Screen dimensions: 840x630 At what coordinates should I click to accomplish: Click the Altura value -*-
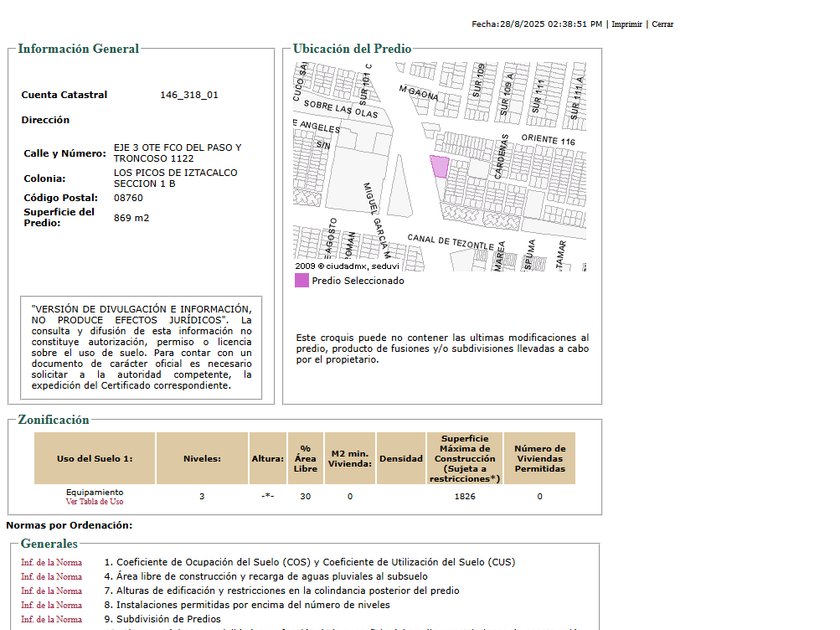pos(267,497)
